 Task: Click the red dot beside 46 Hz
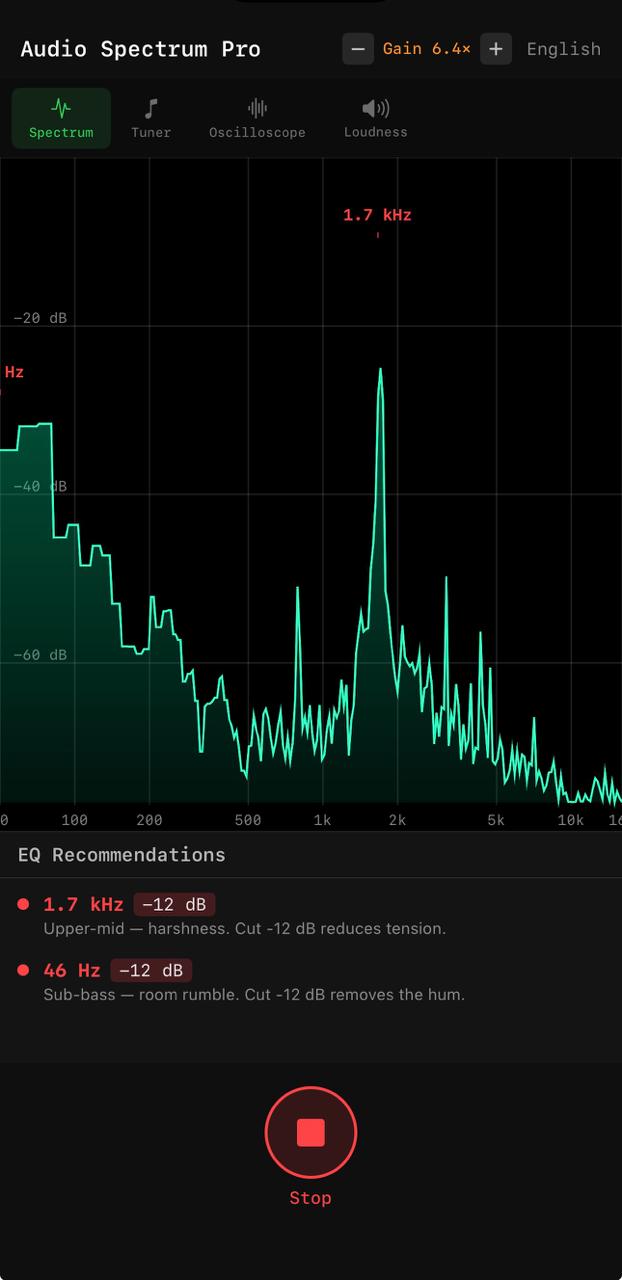click(23, 970)
